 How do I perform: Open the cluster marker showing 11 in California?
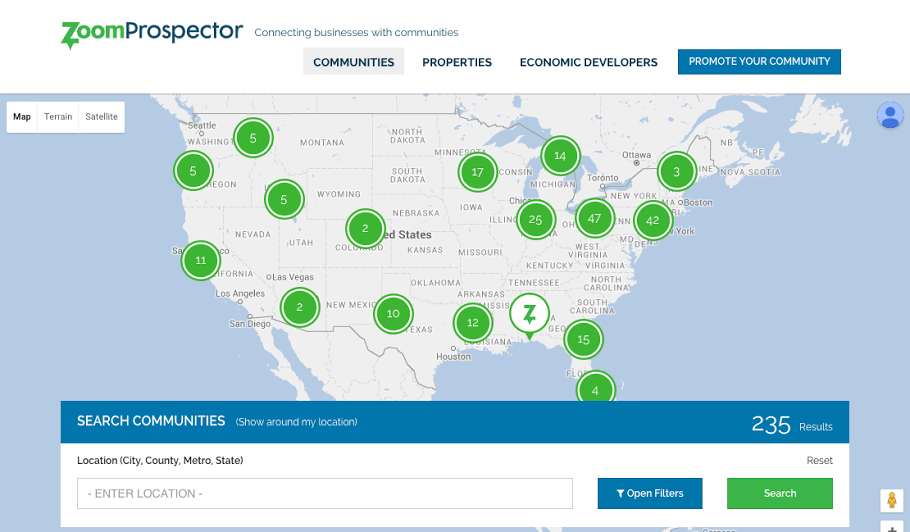tap(200, 260)
